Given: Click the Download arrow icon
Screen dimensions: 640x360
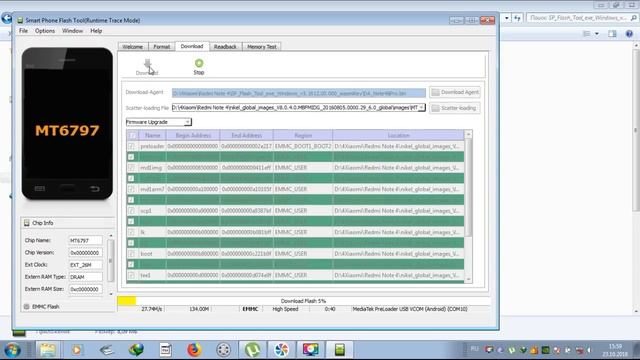Looking at the screenshot, I should 147,63.
